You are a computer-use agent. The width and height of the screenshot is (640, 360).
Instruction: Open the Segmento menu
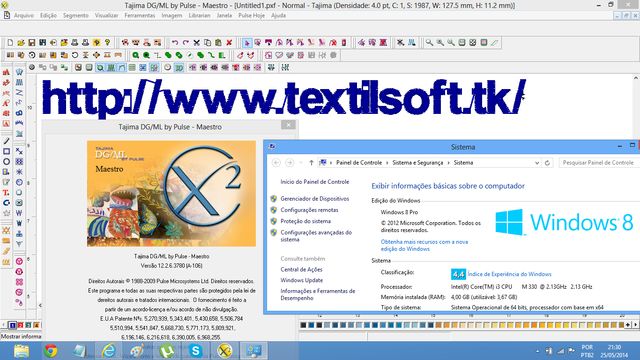point(76,16)
